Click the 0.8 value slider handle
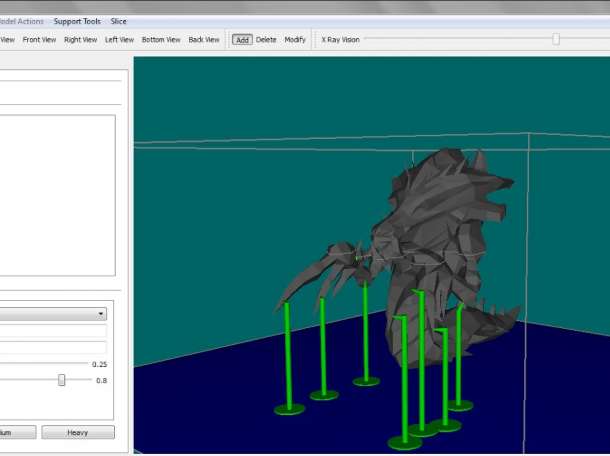 (x=61, y=380)
